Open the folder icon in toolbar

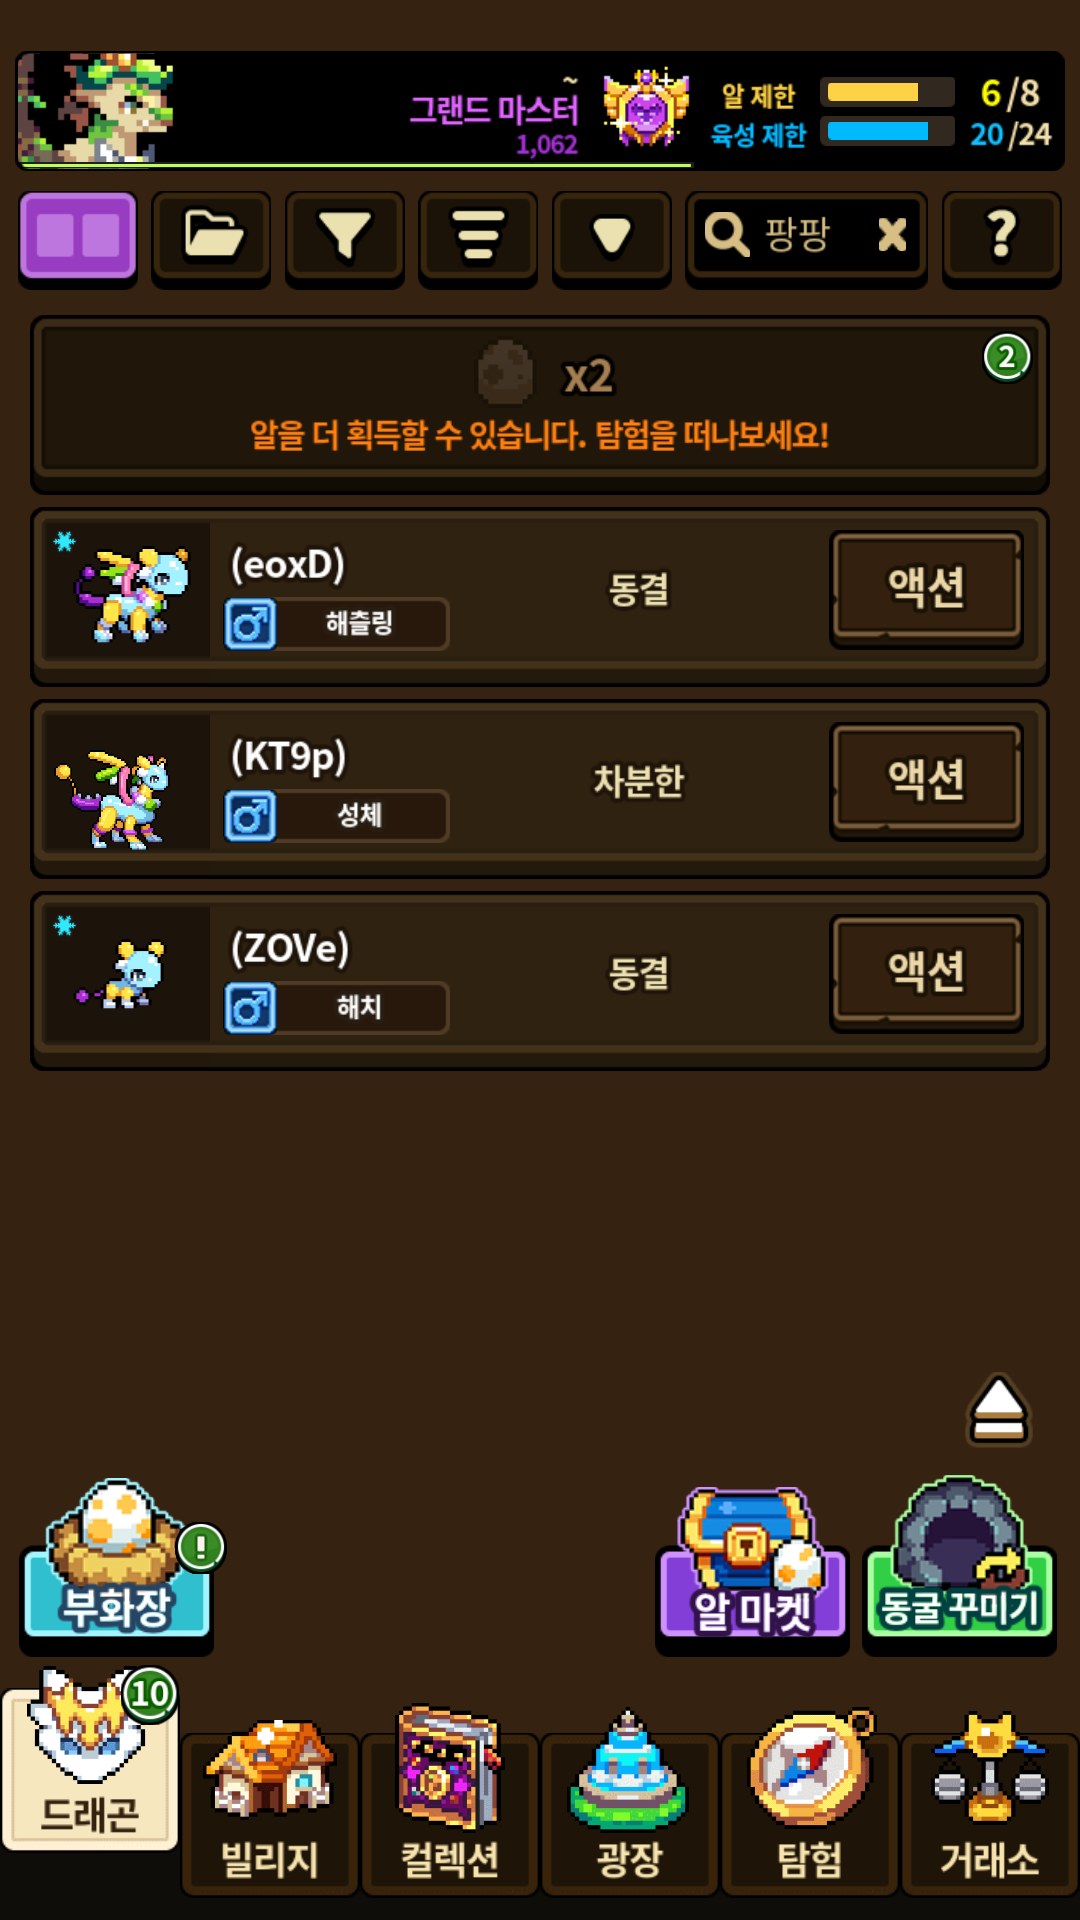[x=211, y=236]
